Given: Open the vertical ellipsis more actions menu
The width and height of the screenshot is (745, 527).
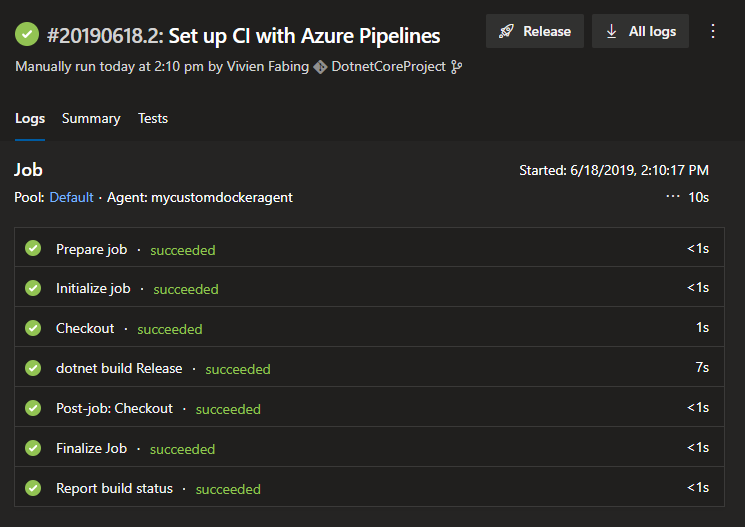Looking at the screenshot, I should point(713,31).
